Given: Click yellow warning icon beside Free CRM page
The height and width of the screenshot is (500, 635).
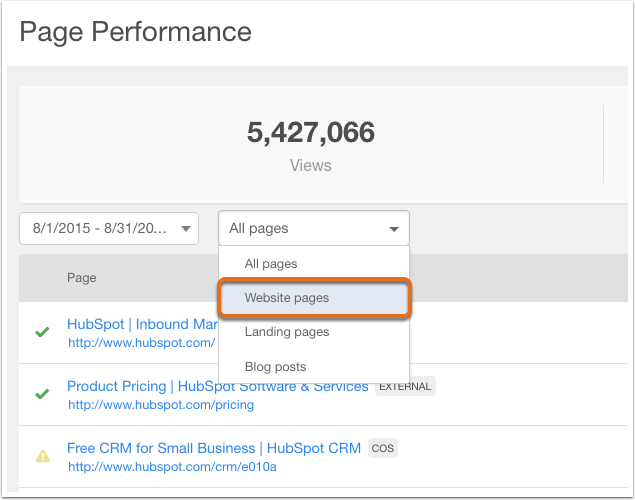Looking at the screenshot, I should 43,456.
